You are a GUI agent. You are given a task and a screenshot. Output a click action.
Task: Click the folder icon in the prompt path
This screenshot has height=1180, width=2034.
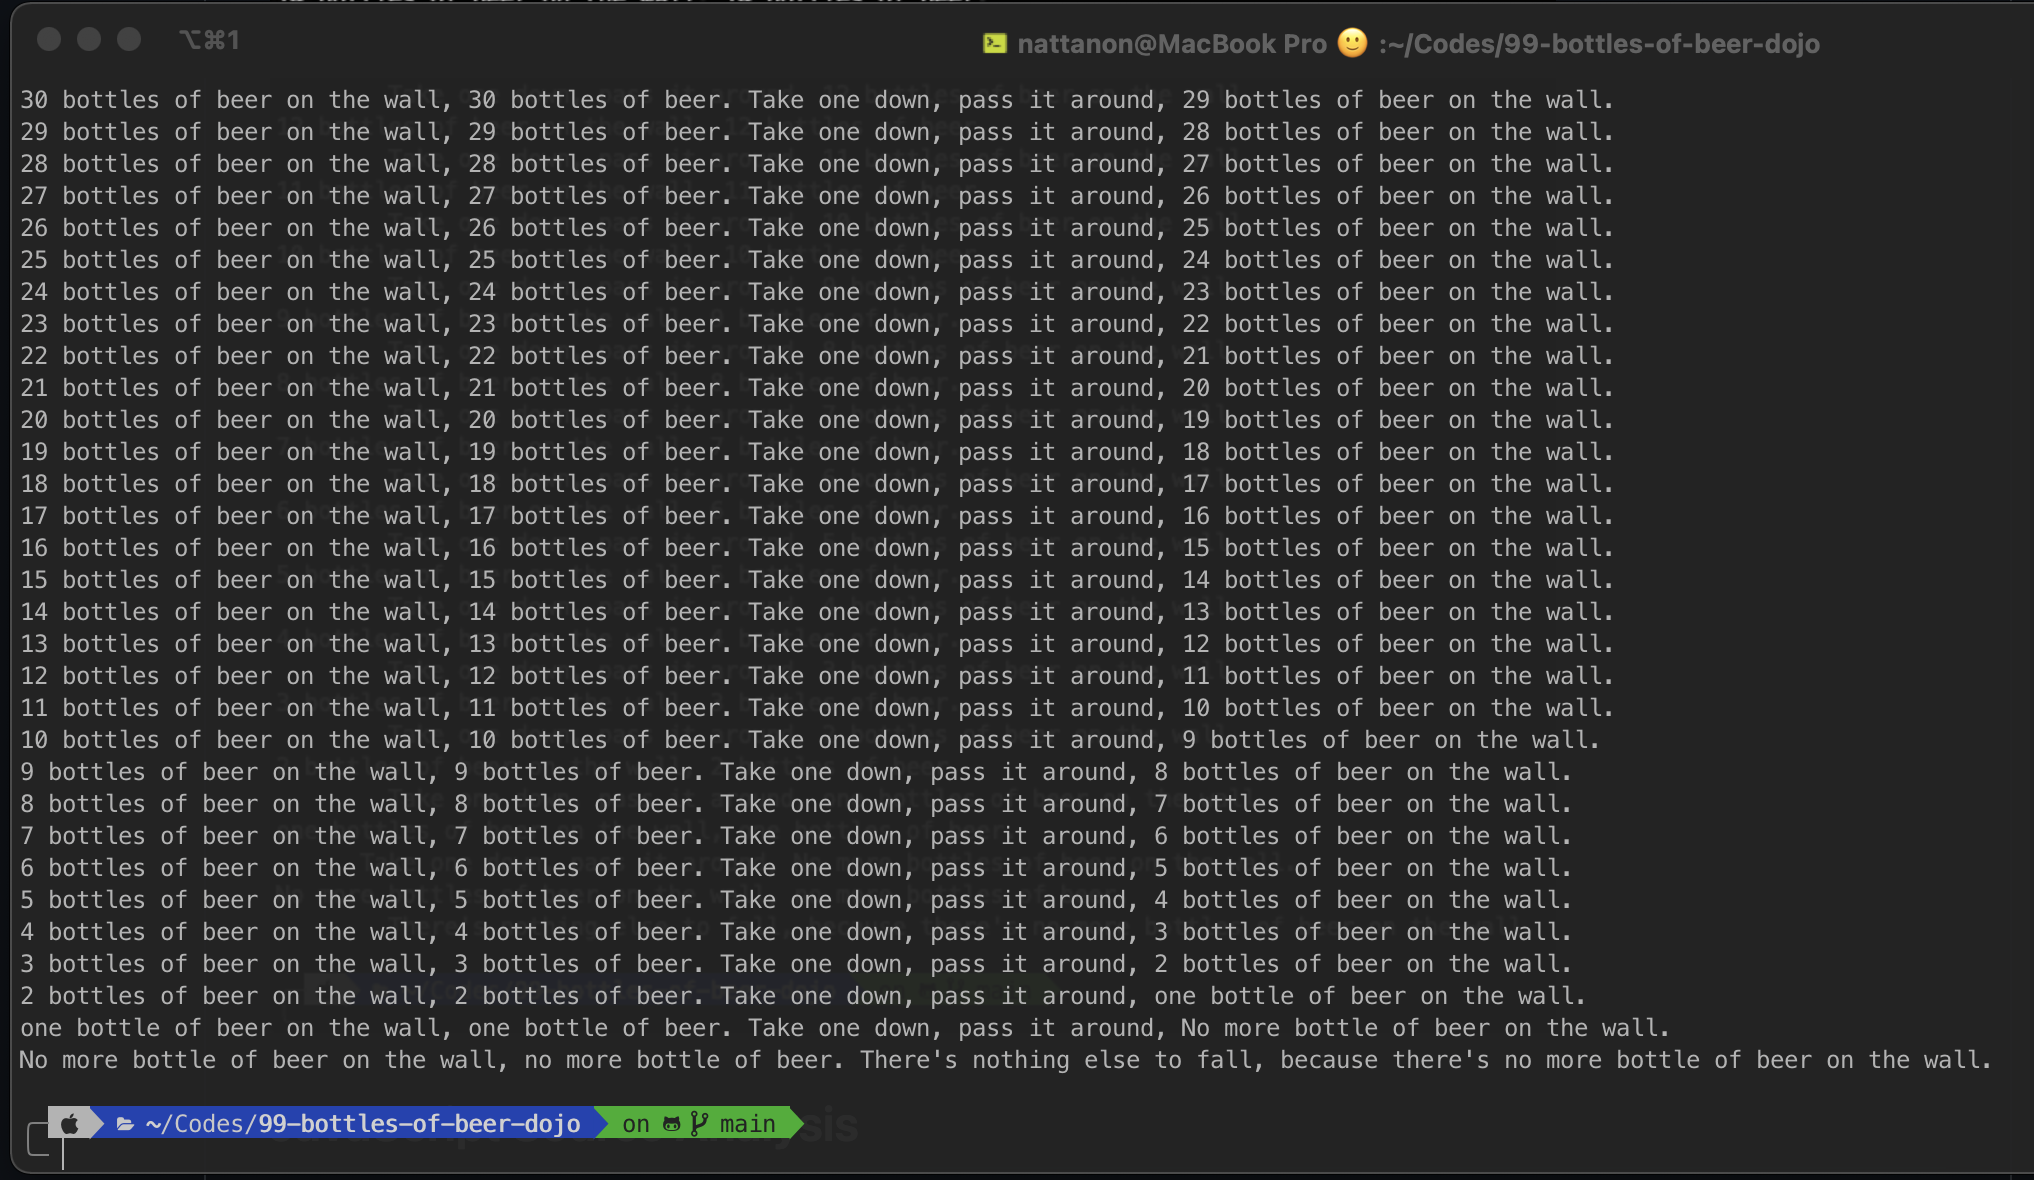click(x=125, y=1124)
